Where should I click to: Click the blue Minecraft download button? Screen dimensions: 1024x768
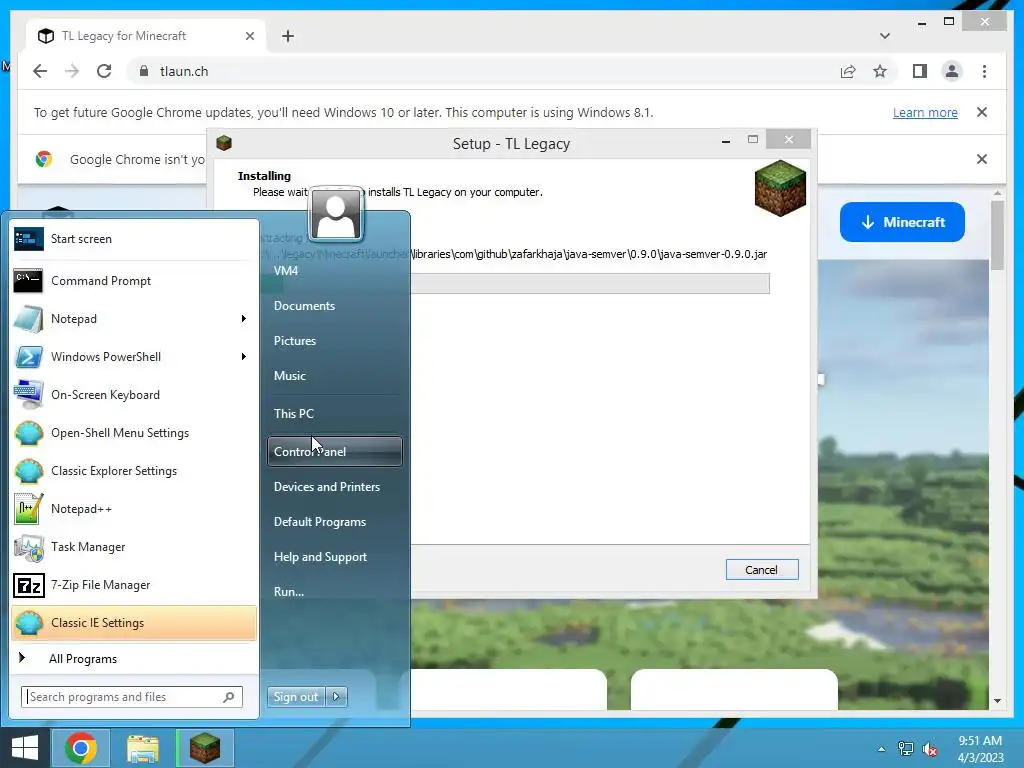point(902,222)
